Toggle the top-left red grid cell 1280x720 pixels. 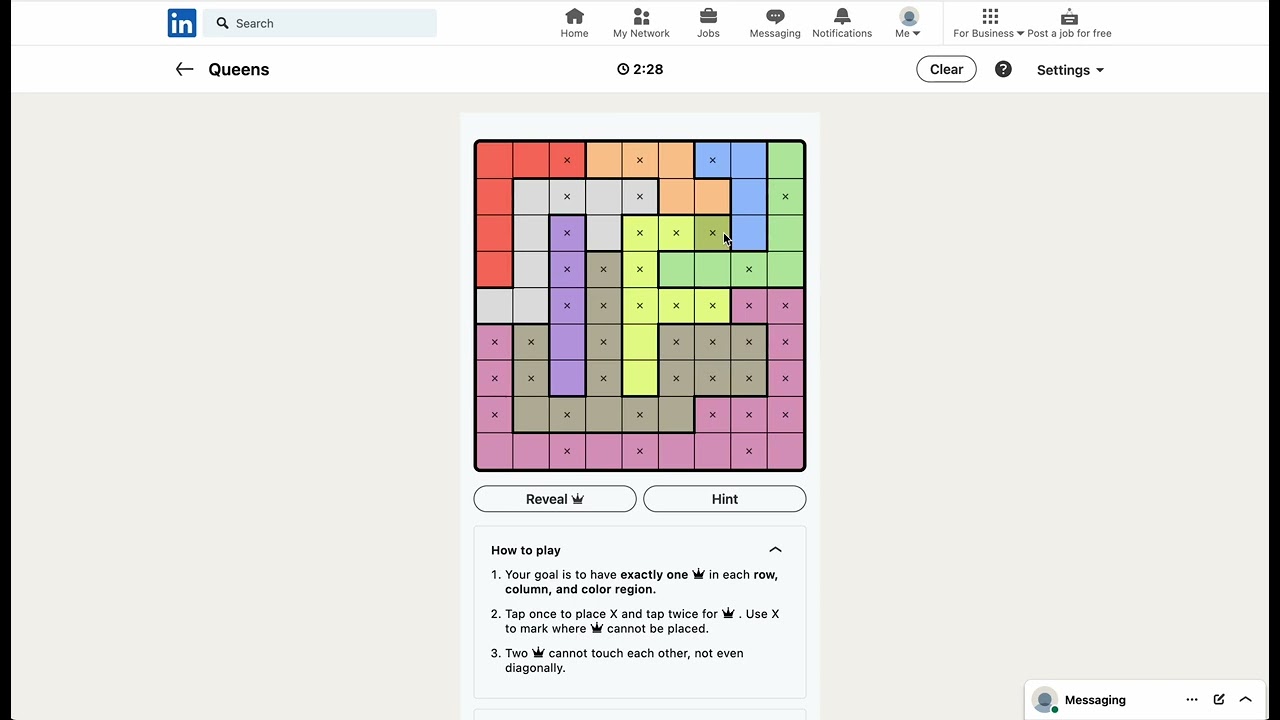(494, 160)
